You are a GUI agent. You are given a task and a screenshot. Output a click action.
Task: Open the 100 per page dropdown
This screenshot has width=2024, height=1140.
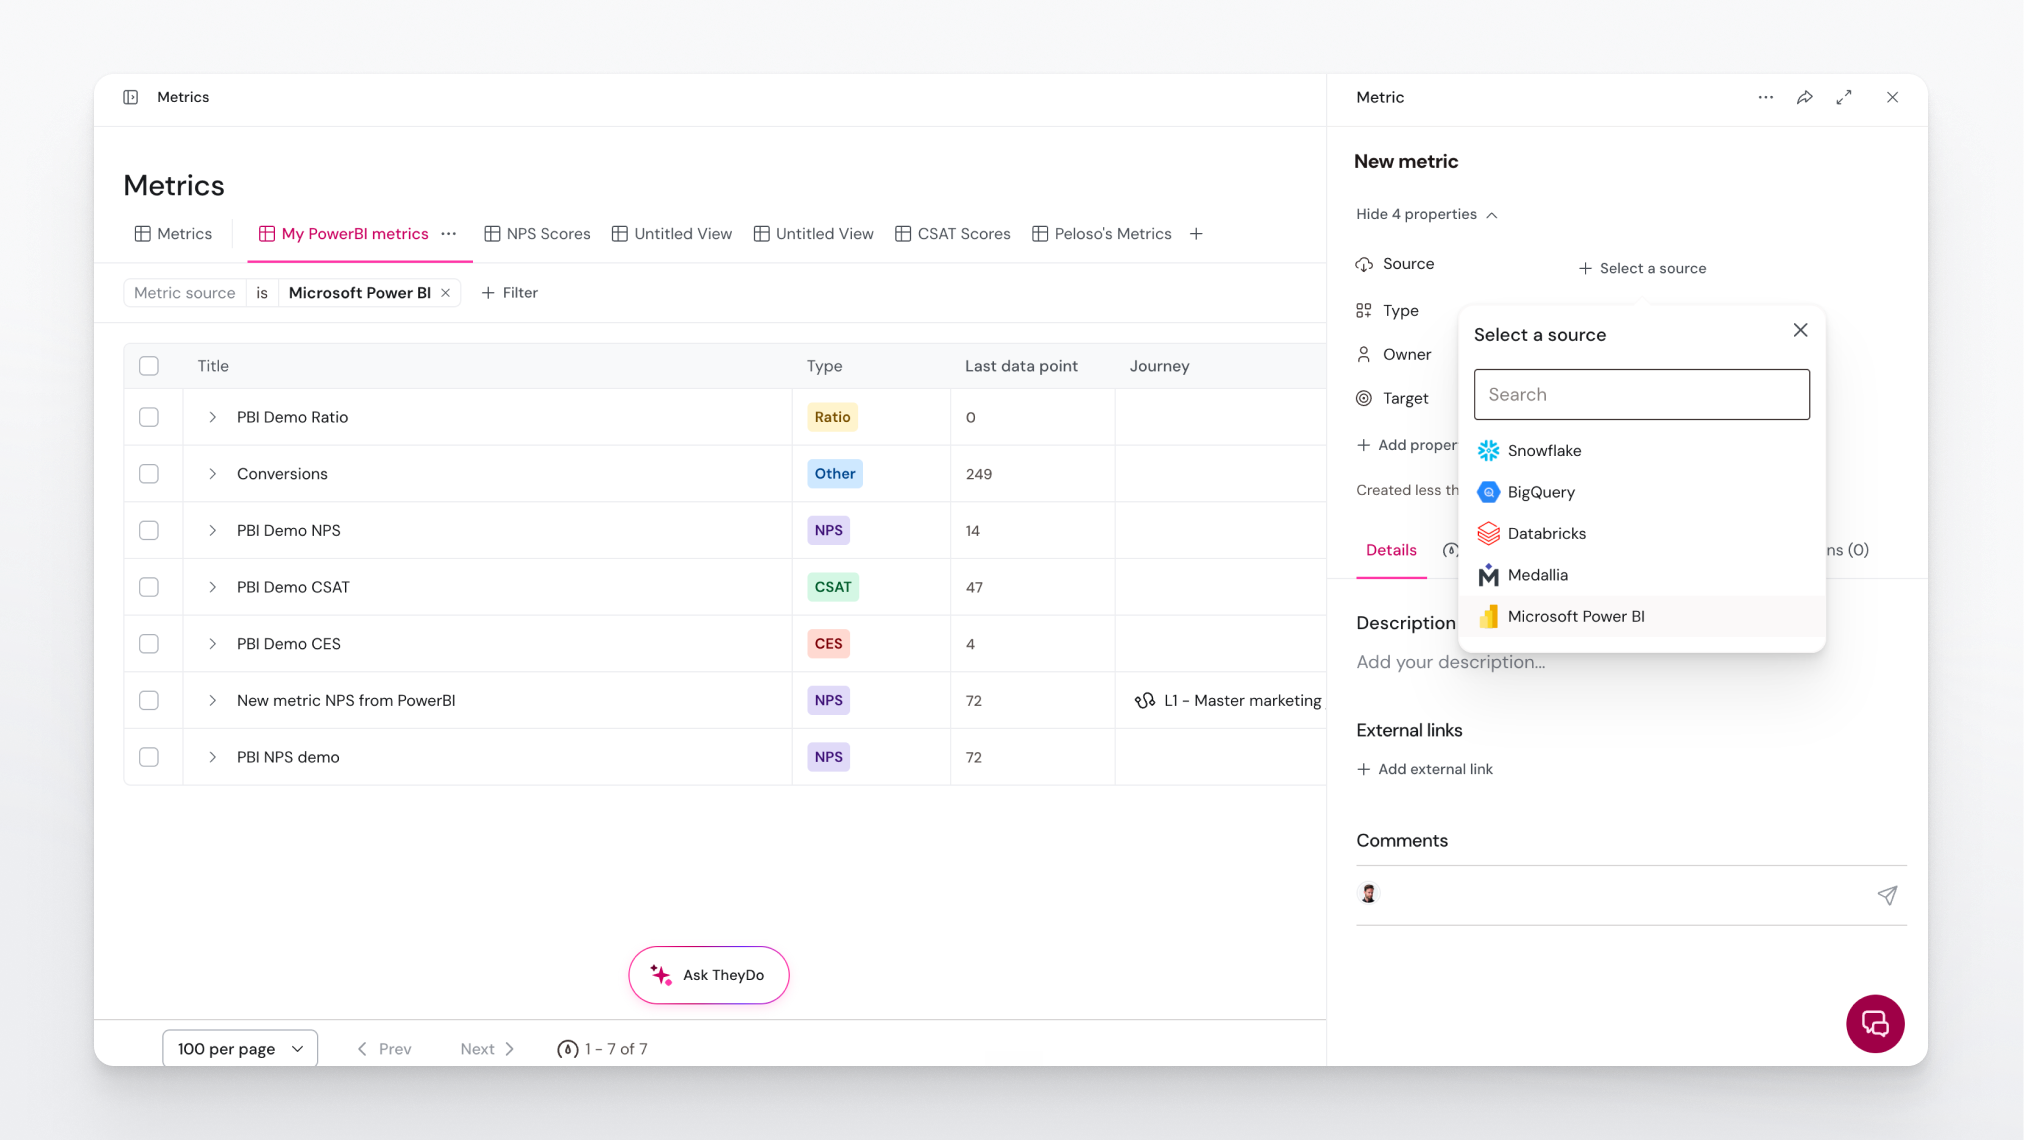(240, 1049)
